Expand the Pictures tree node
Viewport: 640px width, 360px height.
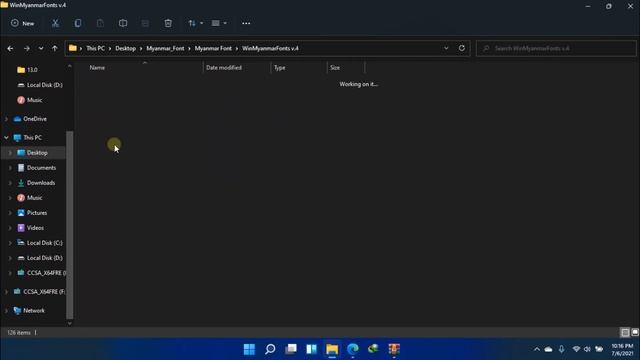click(10, 213)
